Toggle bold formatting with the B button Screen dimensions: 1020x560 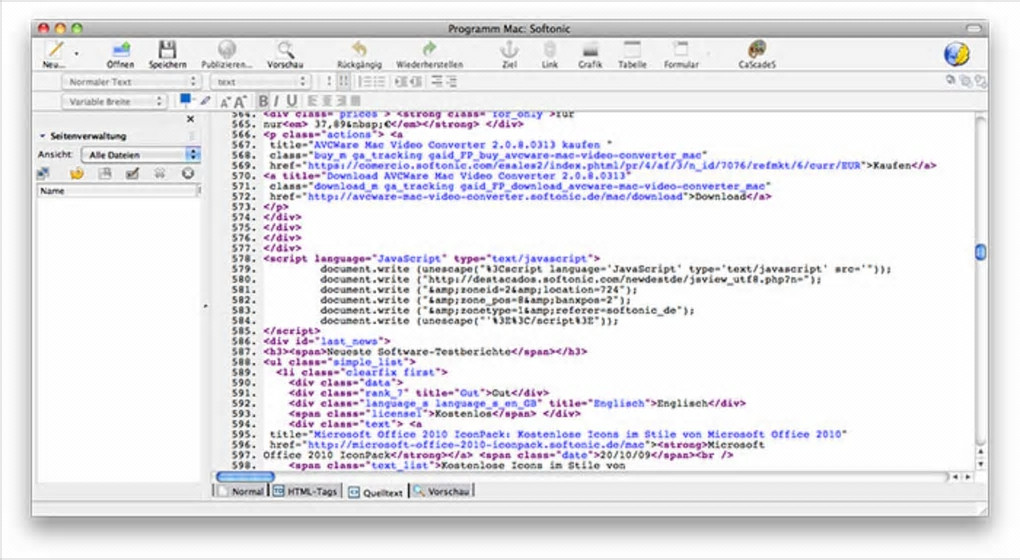(263, 101)
